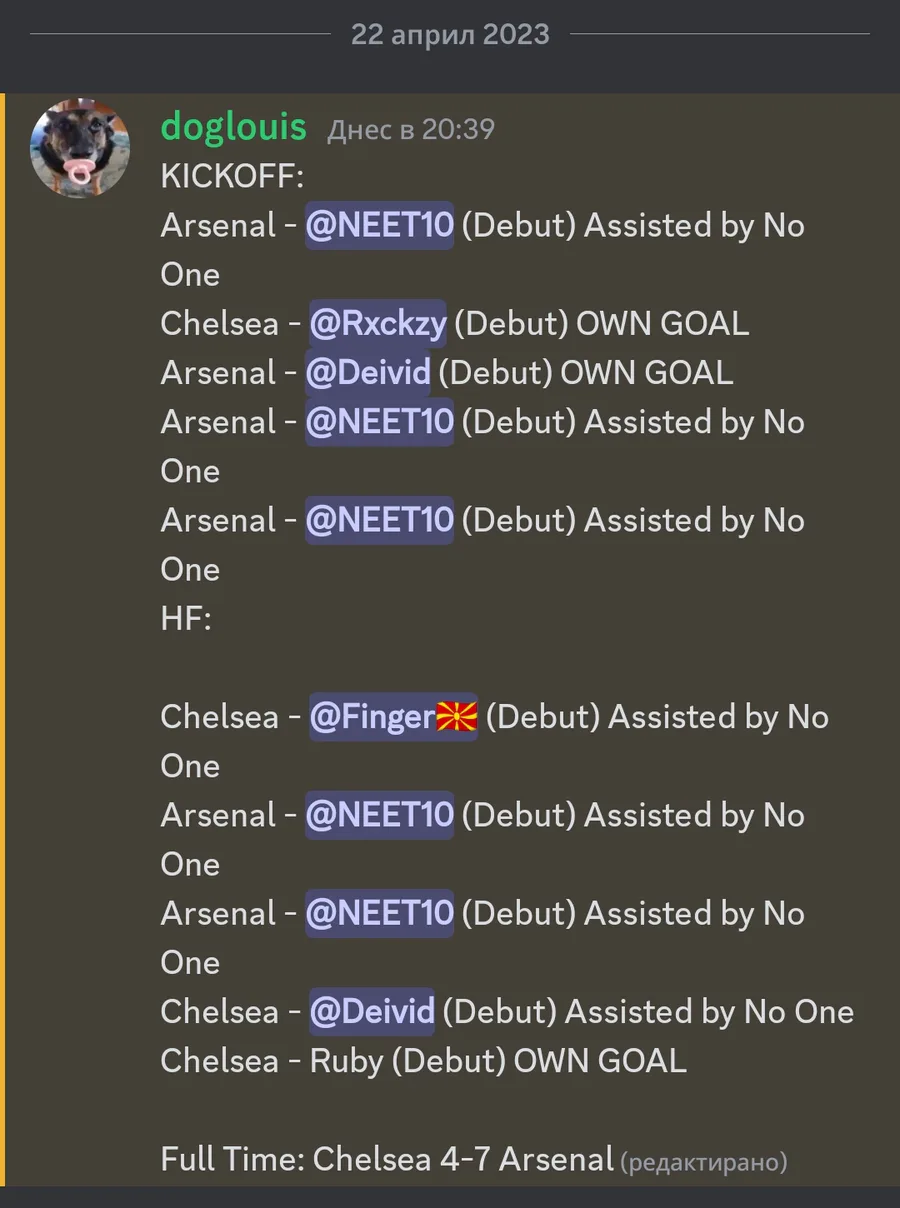
Task: Tap the yellow mention highlight bar
Action: tap(3, 640)
